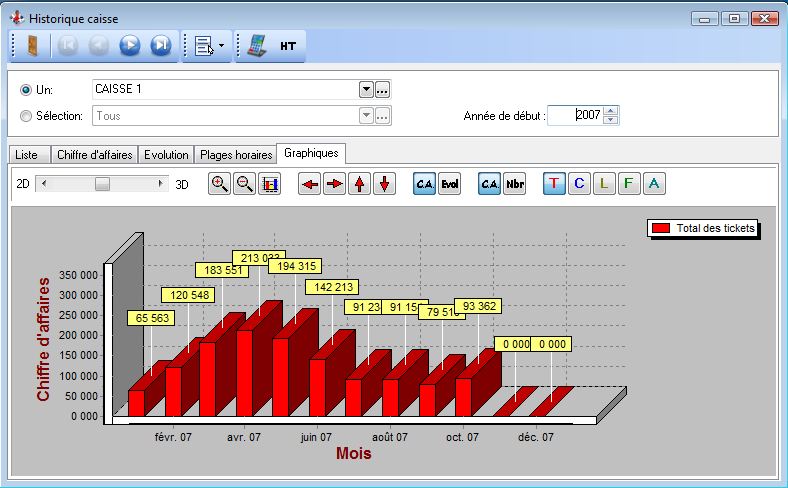This screenshot has width=788, height=488.
Task: Click the HT toolbar button
Action: (x=288, y=46)
